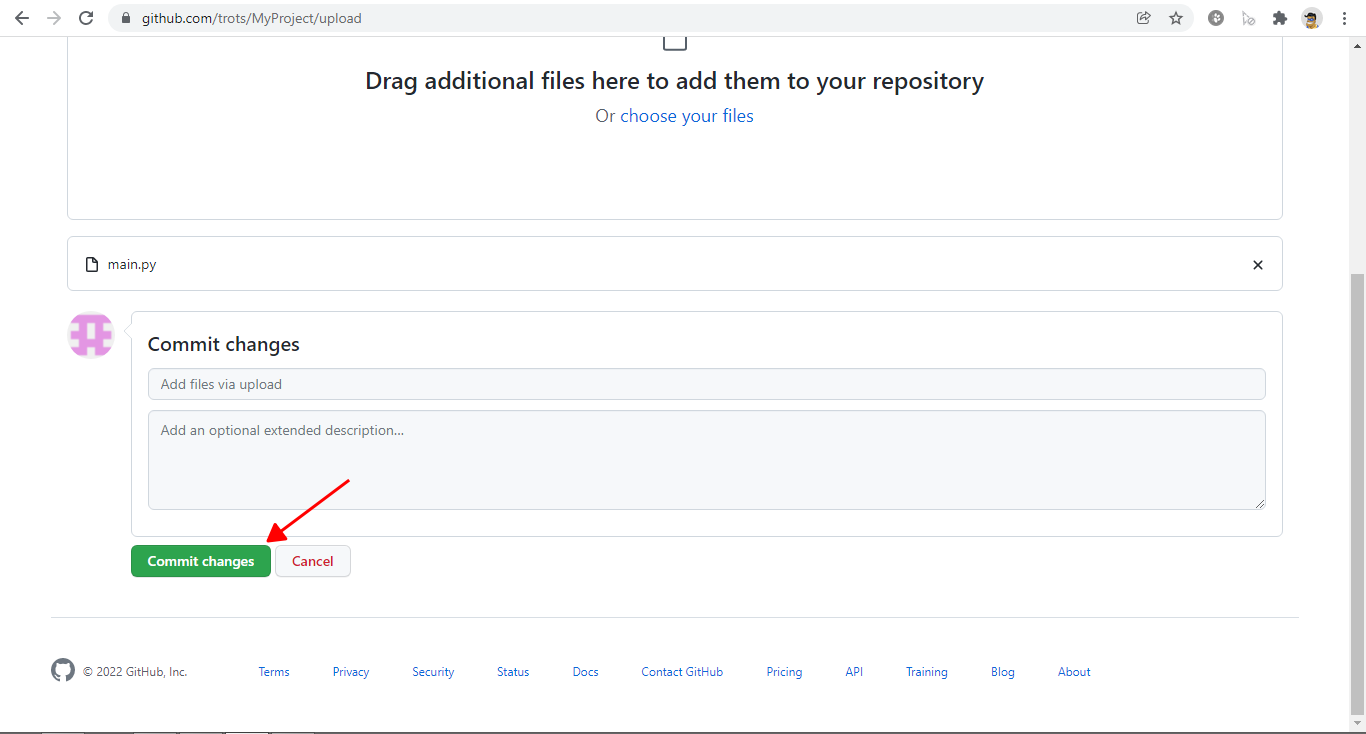
Task: Open the Status footer link
Action: (x=513, y=672)
